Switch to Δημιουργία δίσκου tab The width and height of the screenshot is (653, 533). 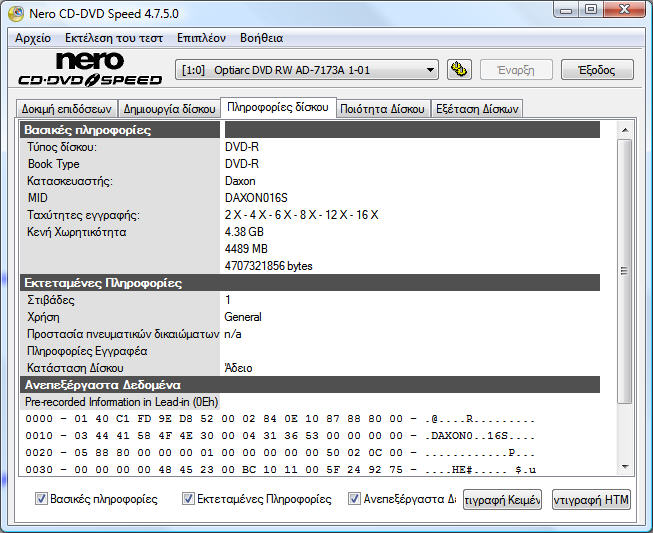pyautogui.click(x=169, y=109)
